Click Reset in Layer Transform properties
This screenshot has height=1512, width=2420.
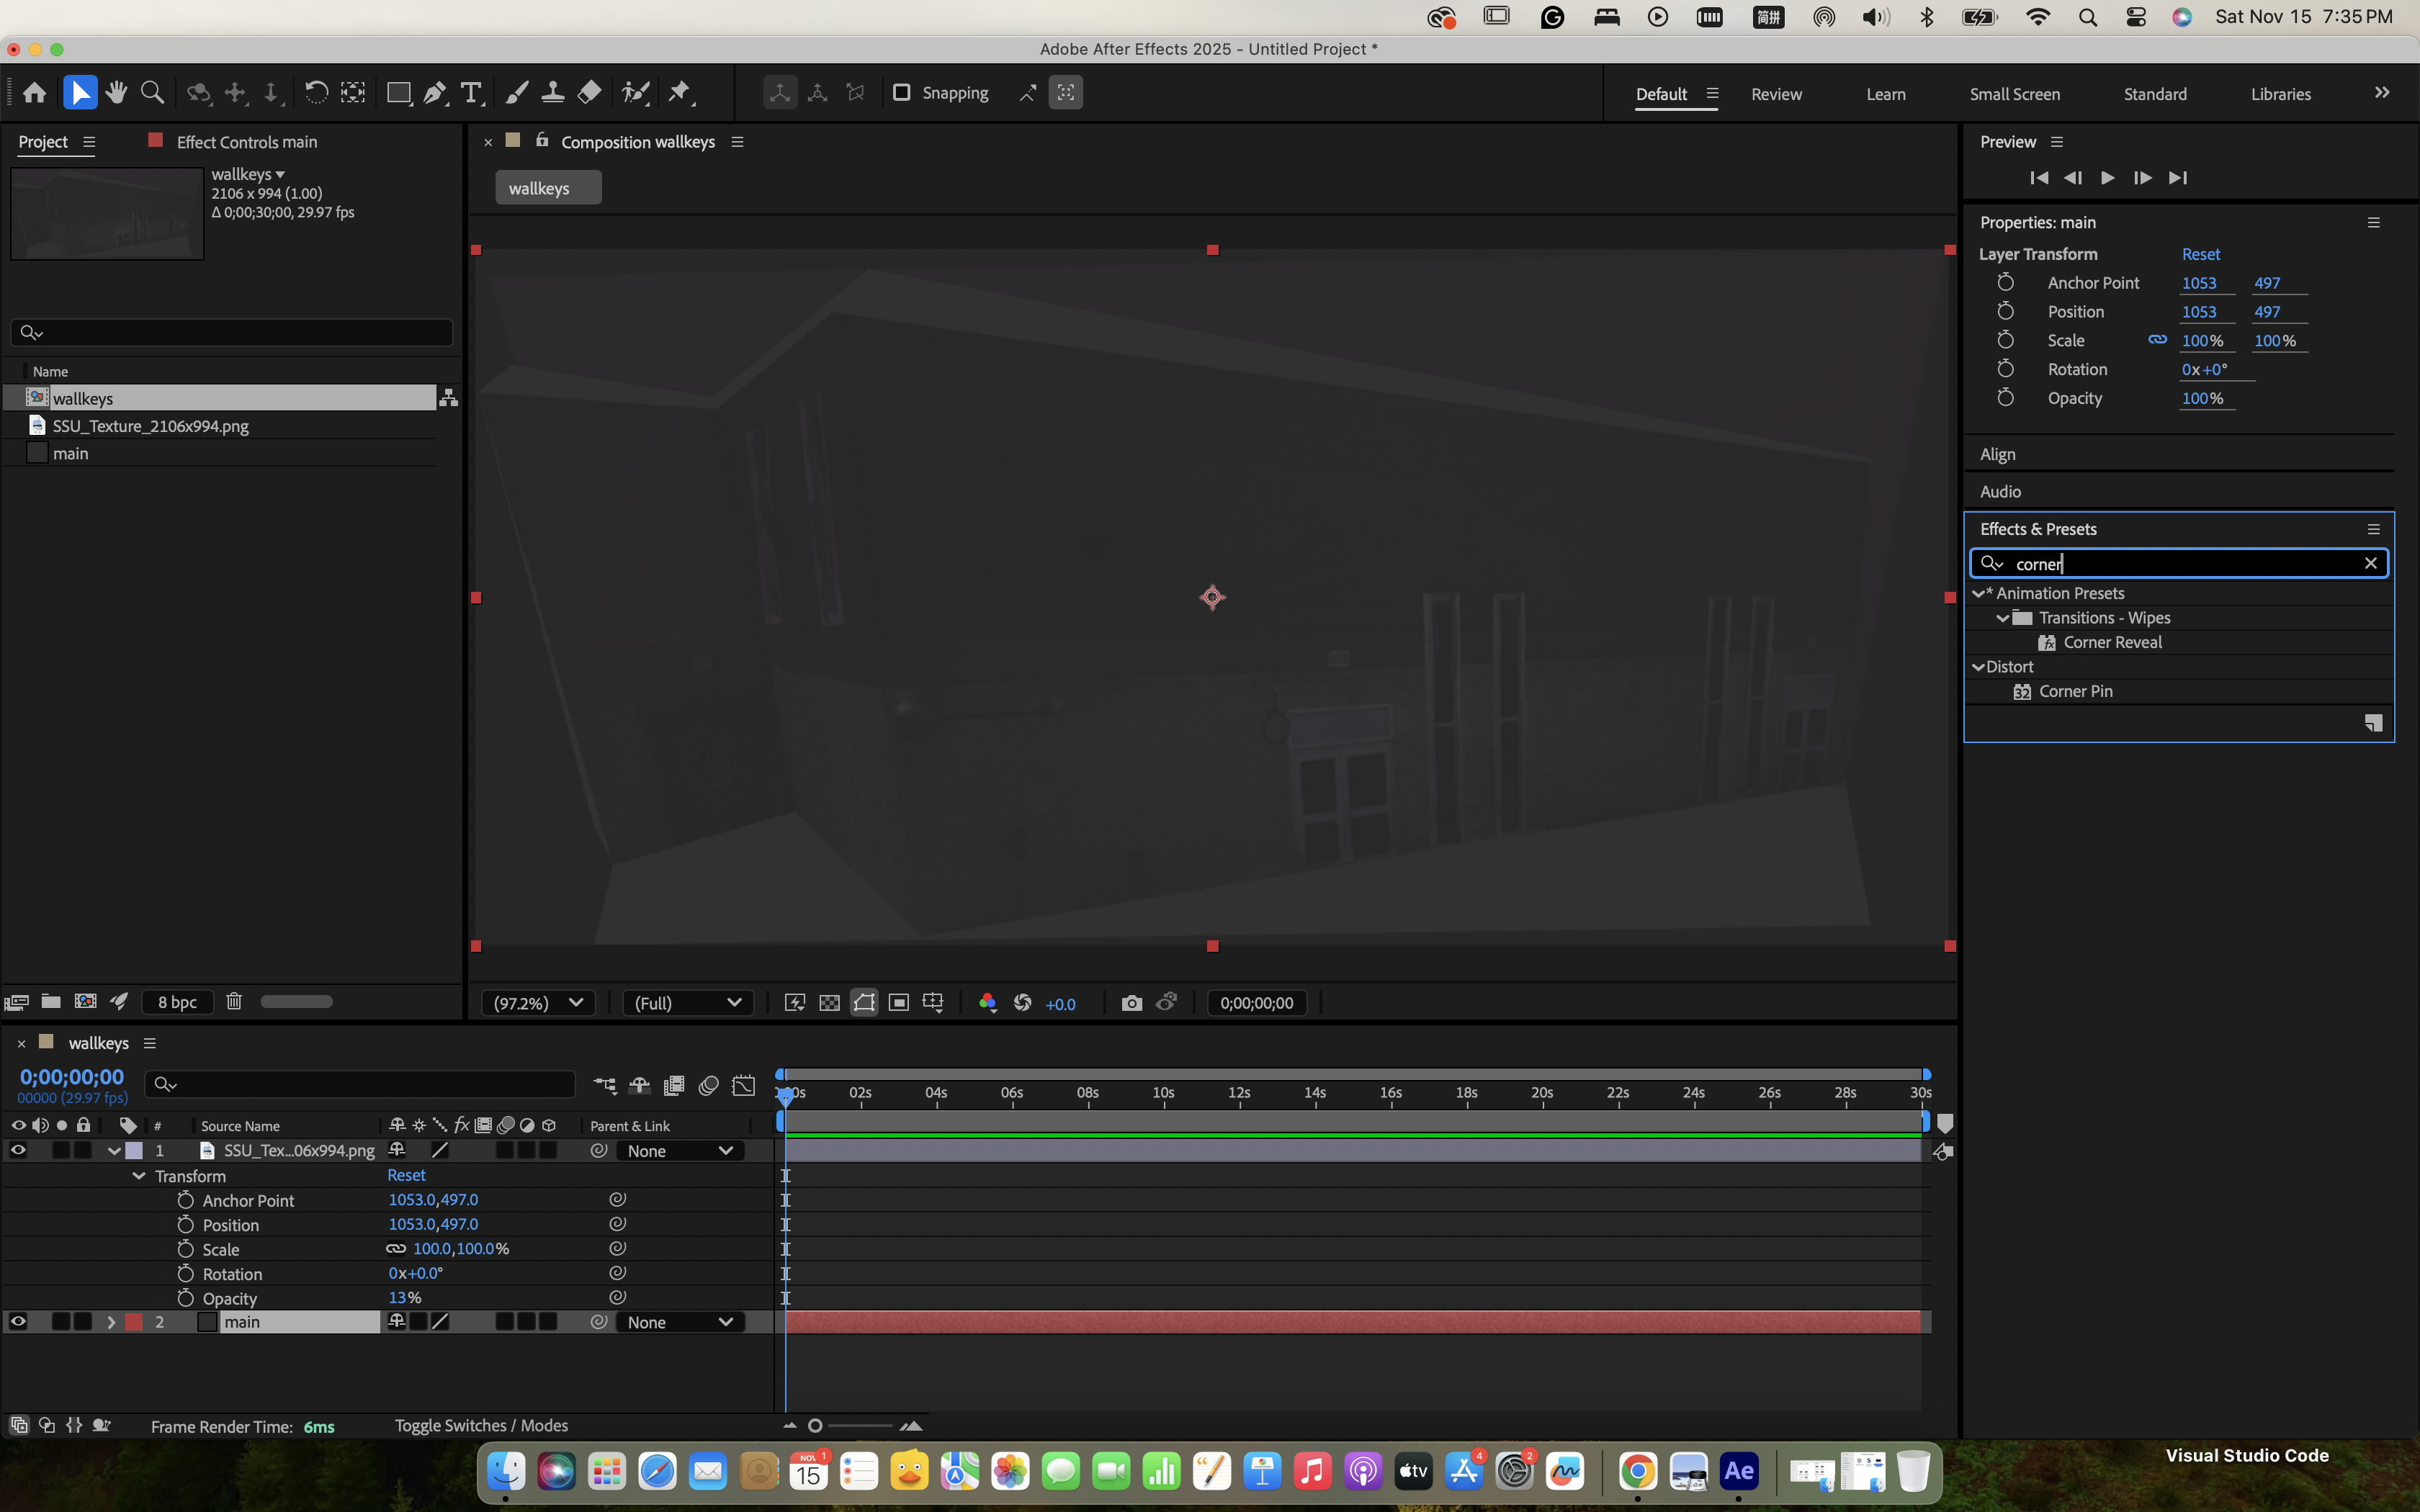point(2200,254)
